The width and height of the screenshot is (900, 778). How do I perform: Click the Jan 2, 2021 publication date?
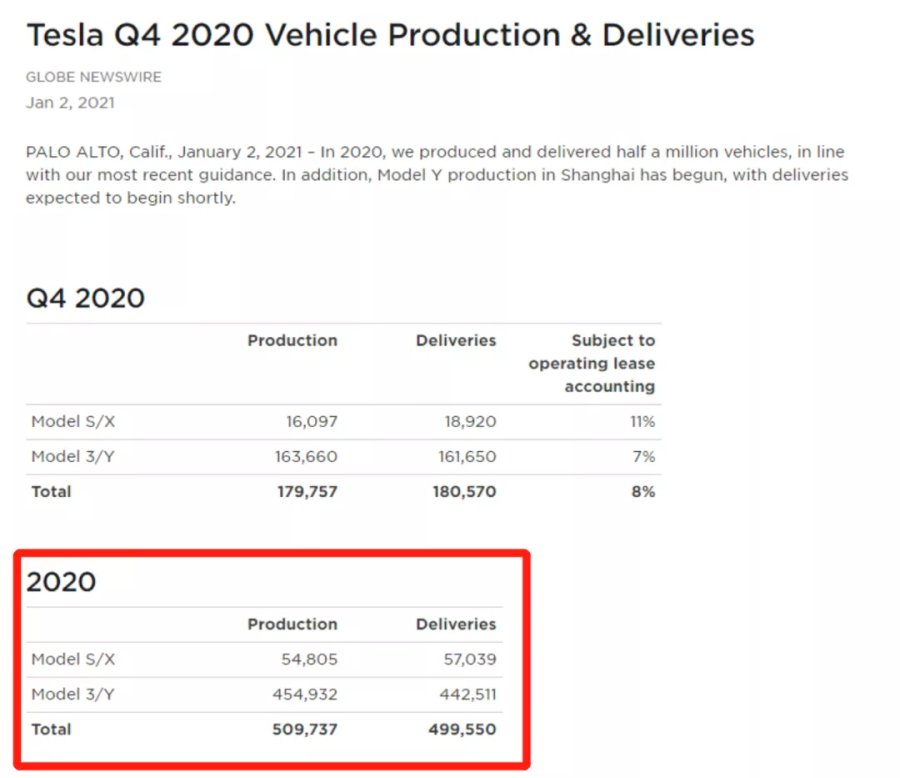point(70,102)
